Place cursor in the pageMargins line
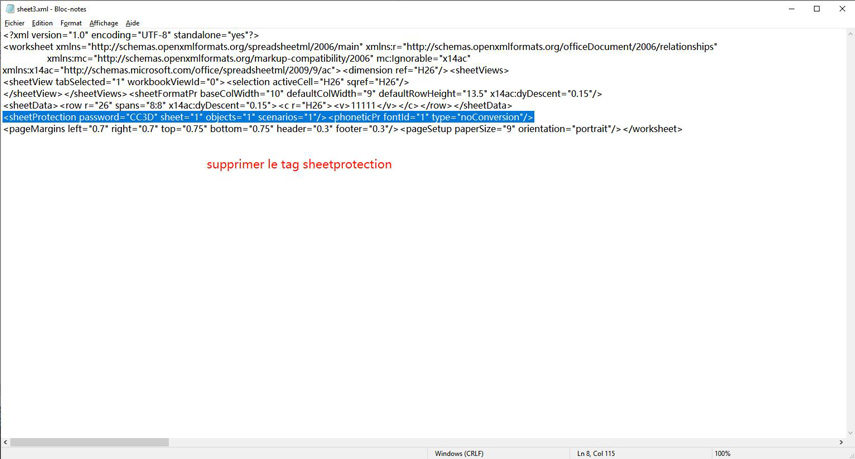 pos(340,129)
